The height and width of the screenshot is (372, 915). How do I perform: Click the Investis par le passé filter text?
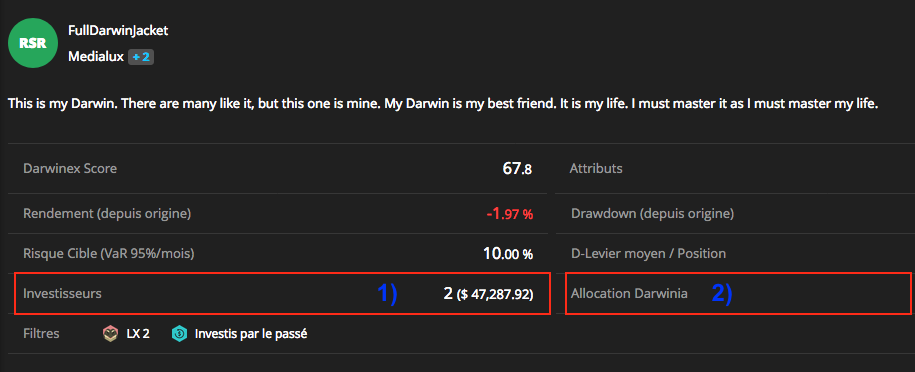coord(251,334)
